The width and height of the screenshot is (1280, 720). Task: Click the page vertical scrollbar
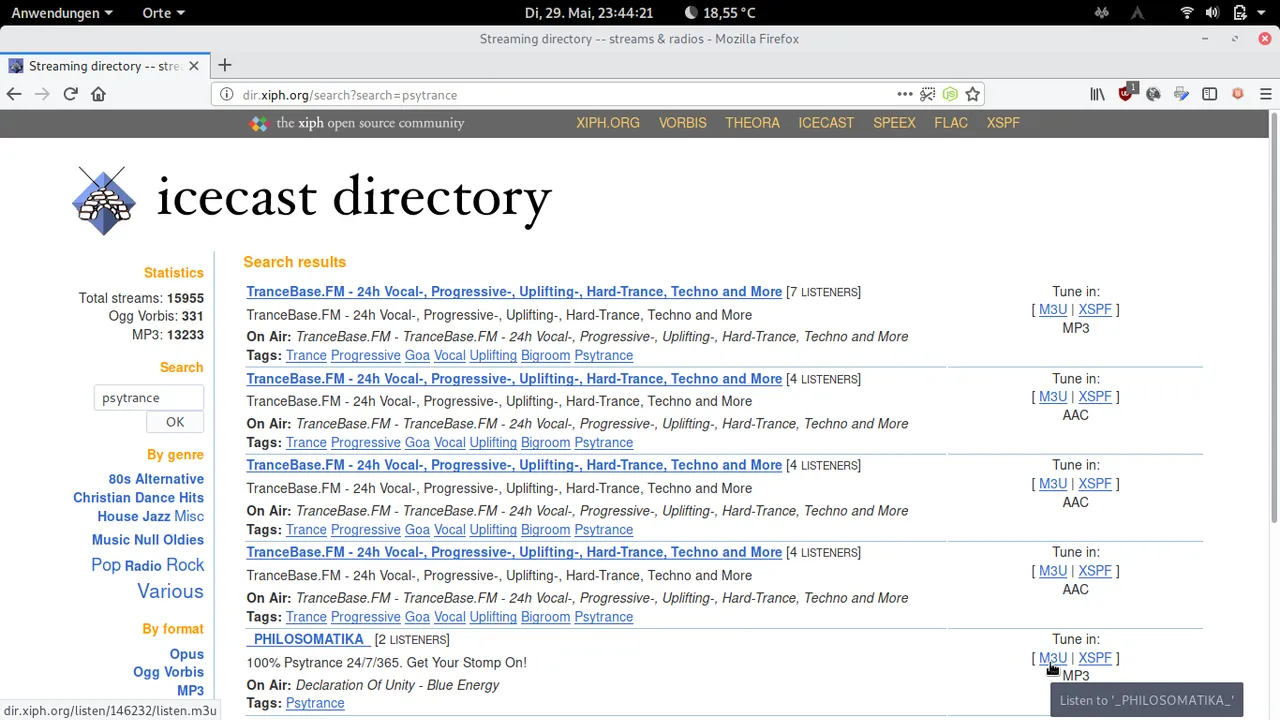[x=1274, y=320]
